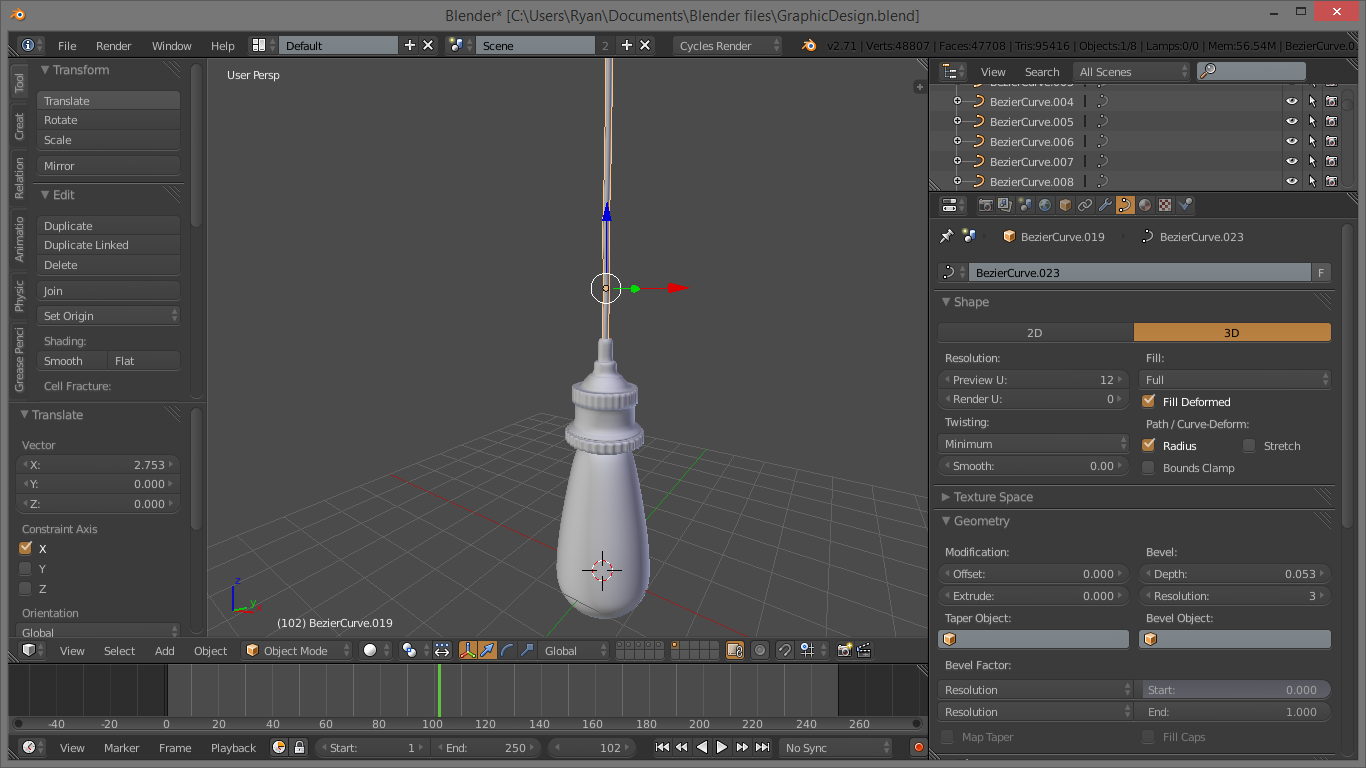Enable the Y constraint axis checkbox

point(26,568)
